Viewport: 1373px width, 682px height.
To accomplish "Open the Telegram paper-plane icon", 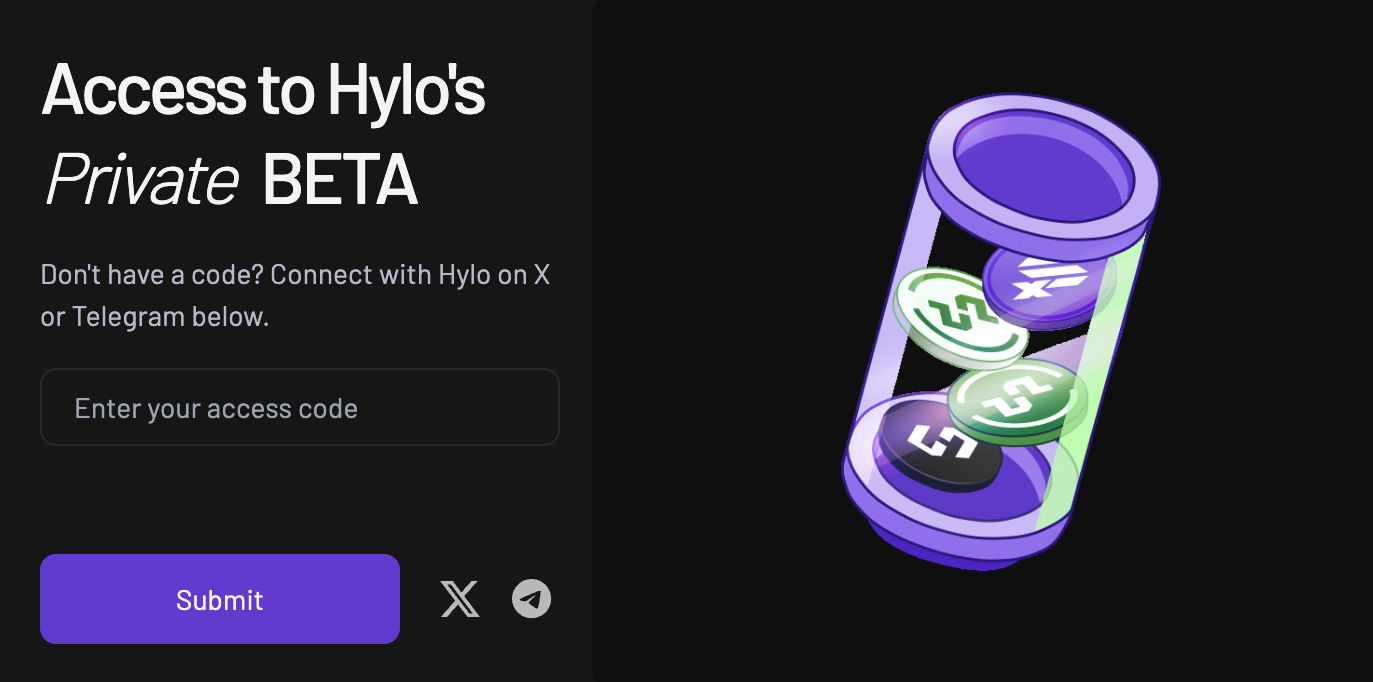I will pos(532,599).
